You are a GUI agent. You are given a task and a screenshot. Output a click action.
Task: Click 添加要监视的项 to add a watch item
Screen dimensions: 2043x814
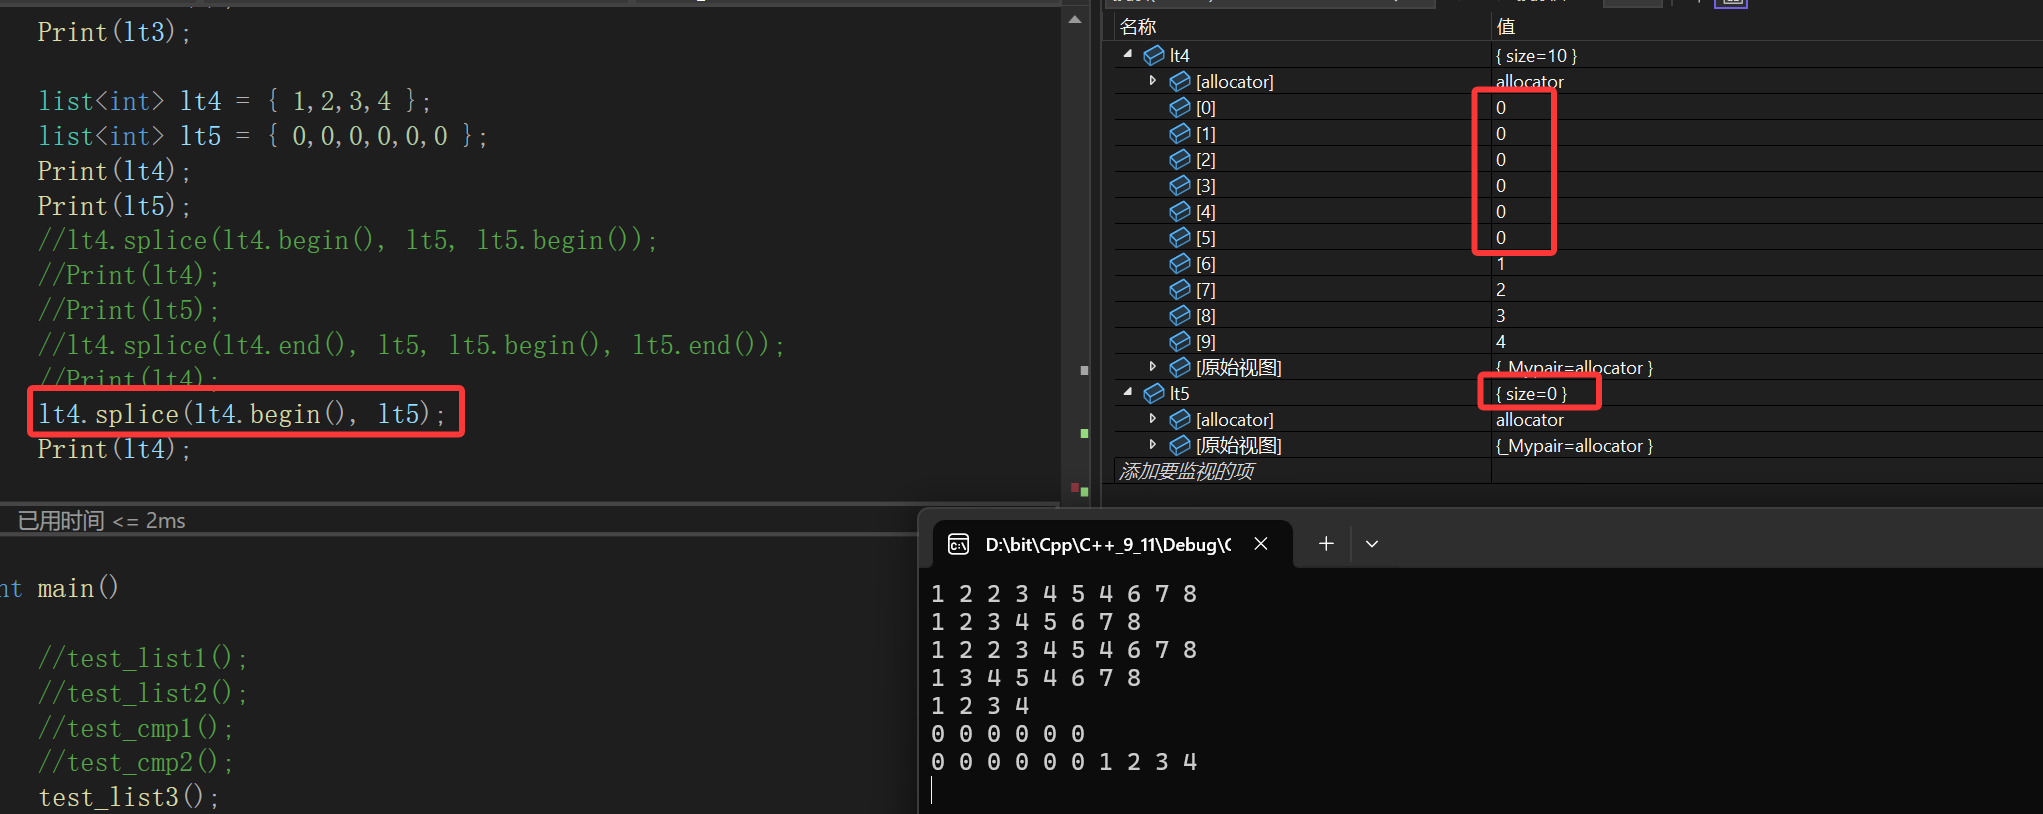tap(1186, 471)
